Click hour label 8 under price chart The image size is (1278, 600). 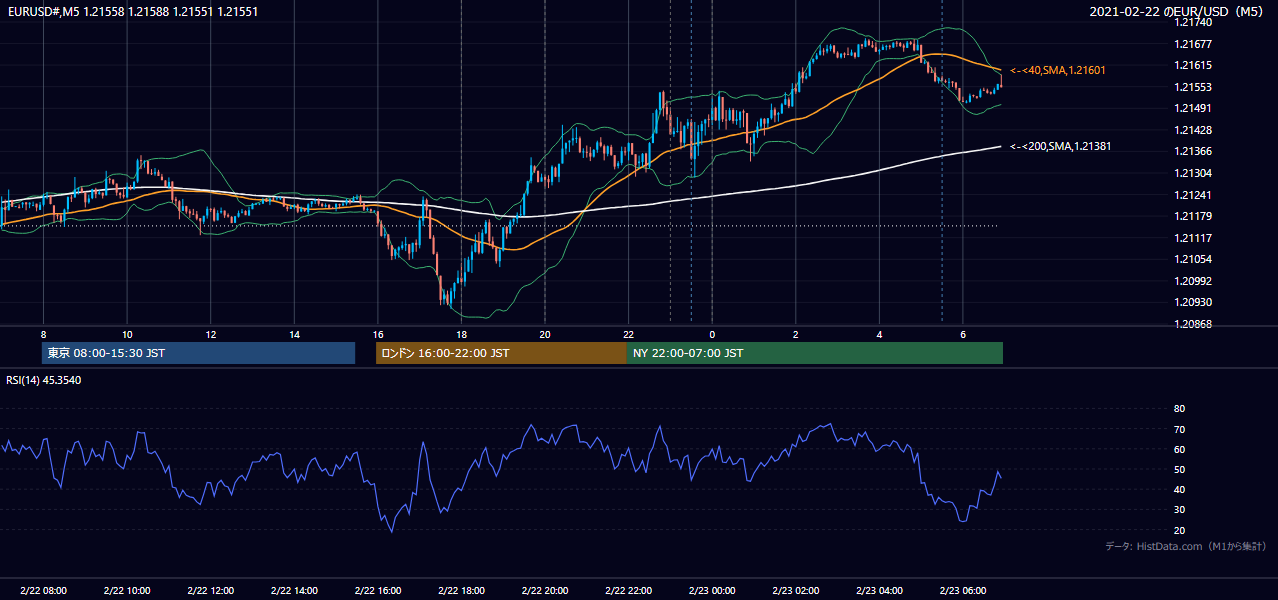(43, 334)
